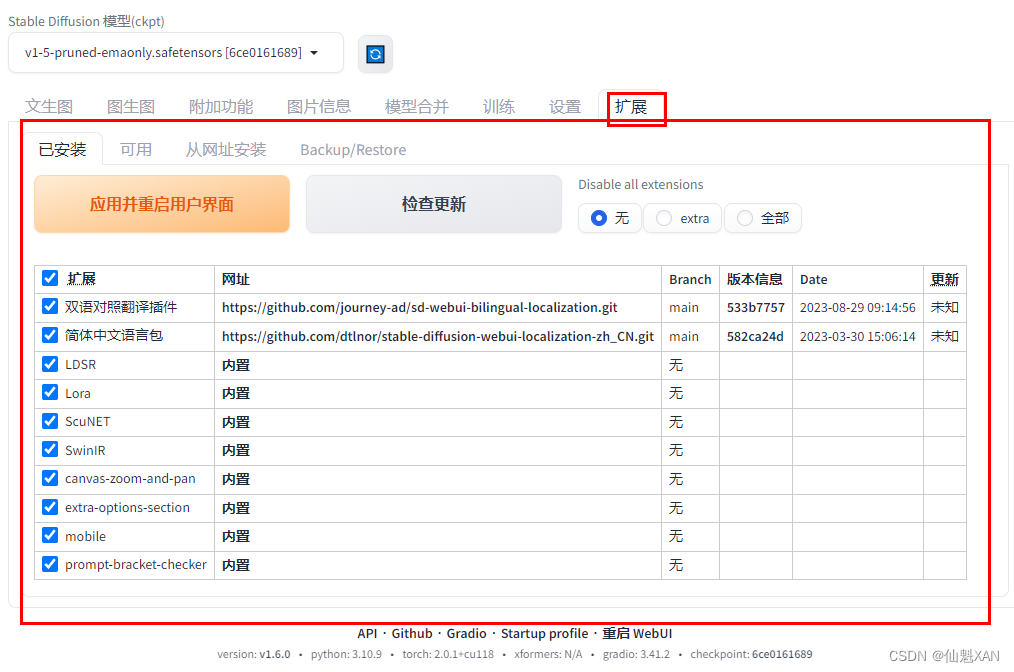Click the Startup profile footer link
1014x672 pixels.
[x=544, y=633]
